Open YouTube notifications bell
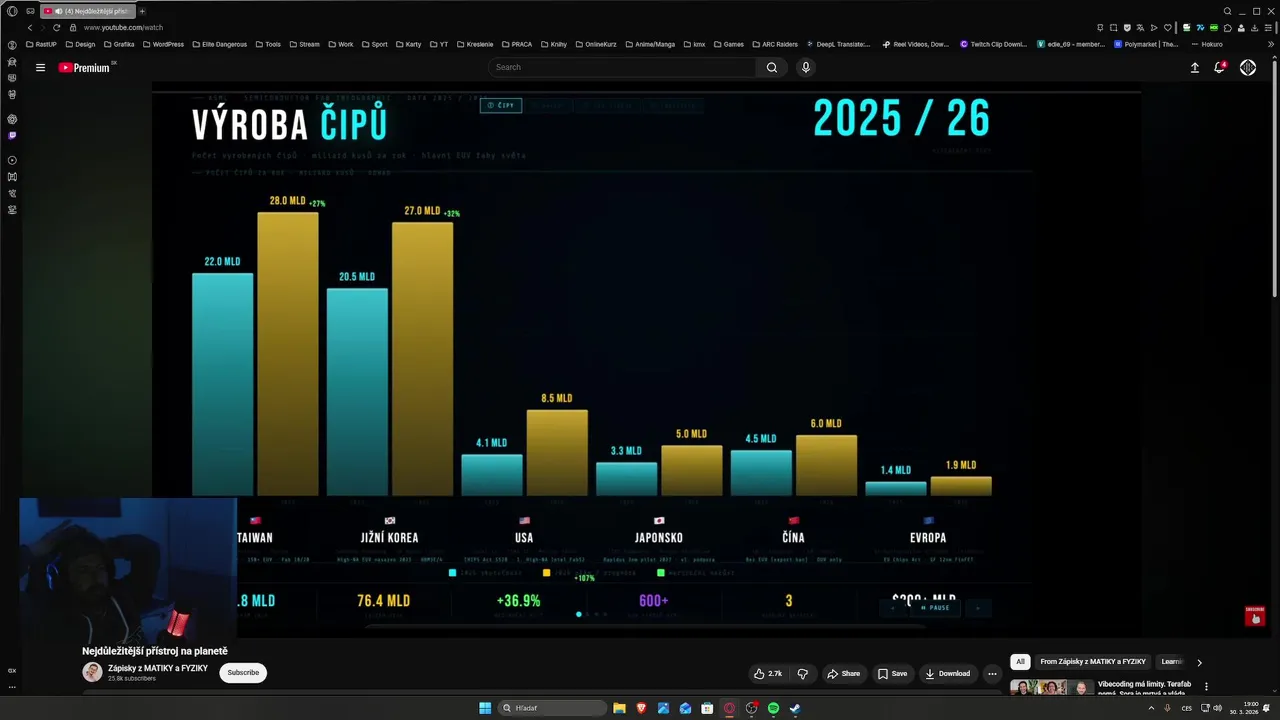 1220,67
